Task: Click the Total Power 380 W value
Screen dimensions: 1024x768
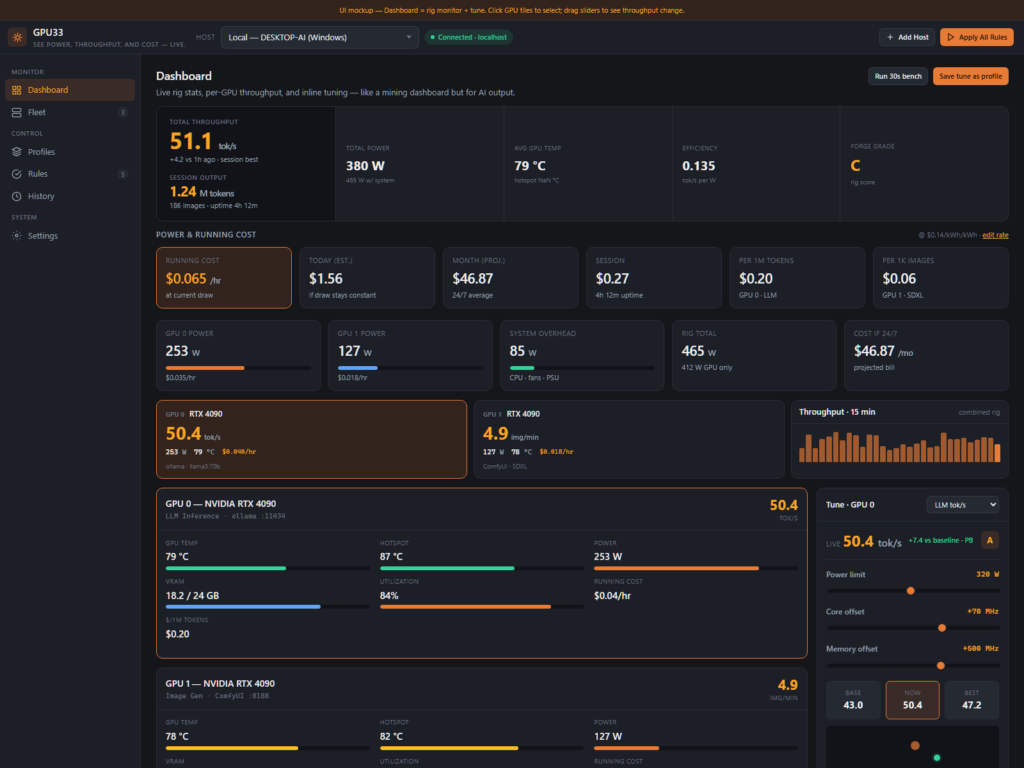Action: click(365, 166)
